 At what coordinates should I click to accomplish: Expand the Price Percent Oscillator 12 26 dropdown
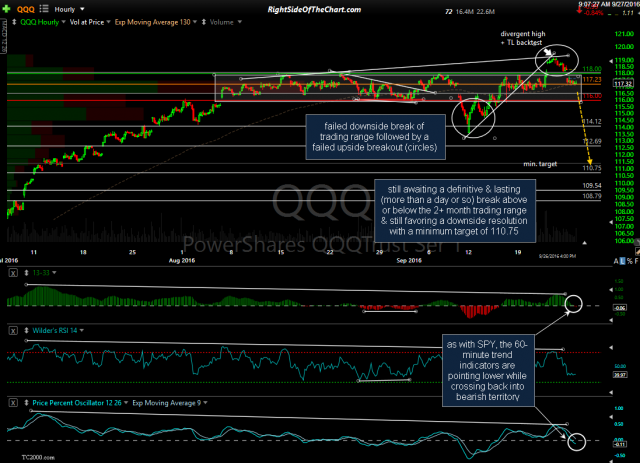click(x=126, y=403)
